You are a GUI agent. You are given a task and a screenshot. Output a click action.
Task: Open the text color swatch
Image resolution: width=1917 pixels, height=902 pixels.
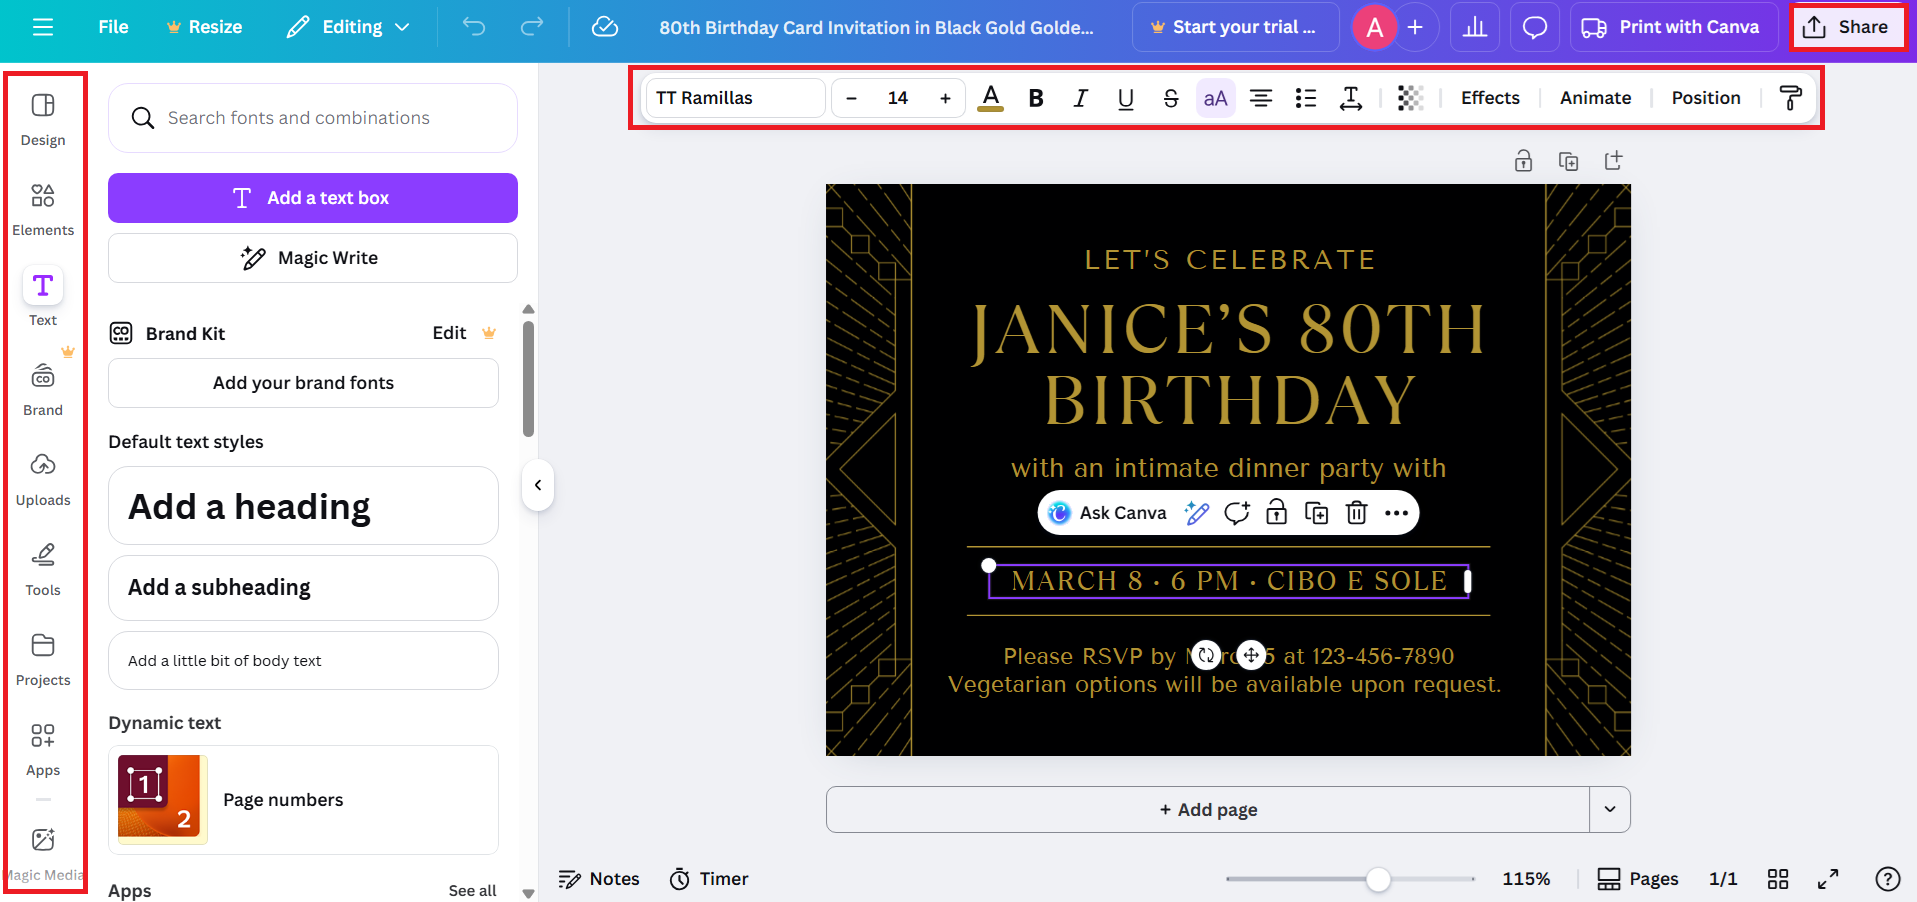pos(990,97)
